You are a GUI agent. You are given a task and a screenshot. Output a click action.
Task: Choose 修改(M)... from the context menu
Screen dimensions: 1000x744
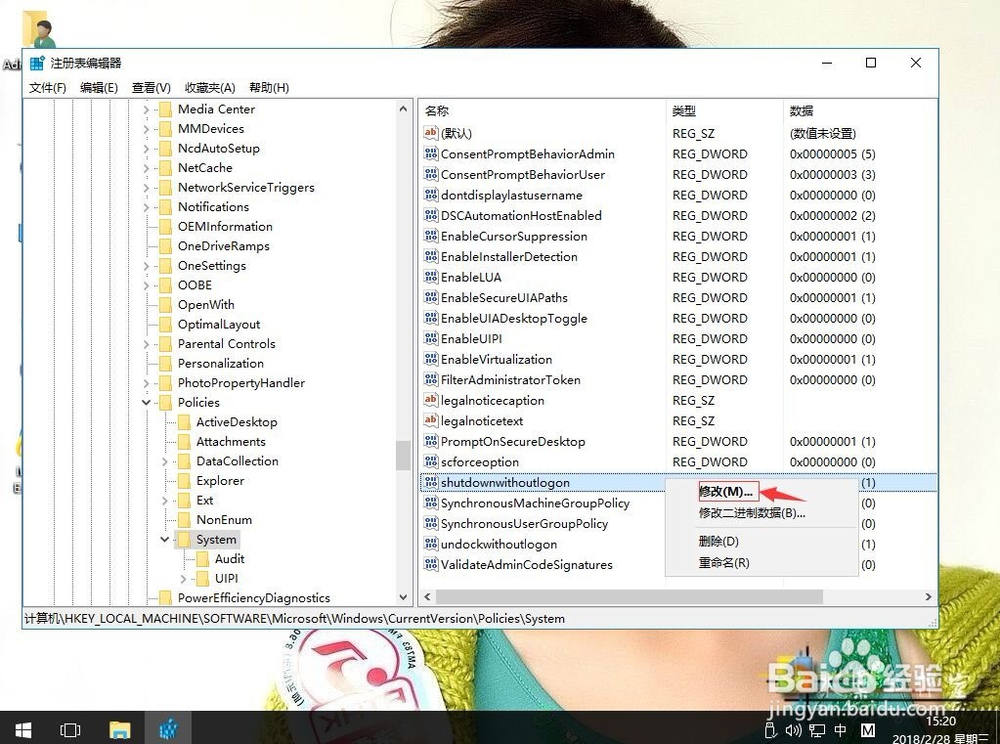coord(727,491)
